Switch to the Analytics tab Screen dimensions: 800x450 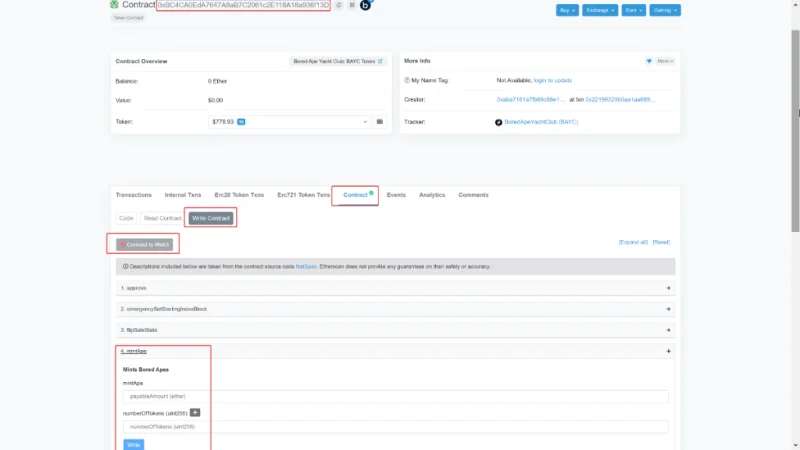(432, 195)
